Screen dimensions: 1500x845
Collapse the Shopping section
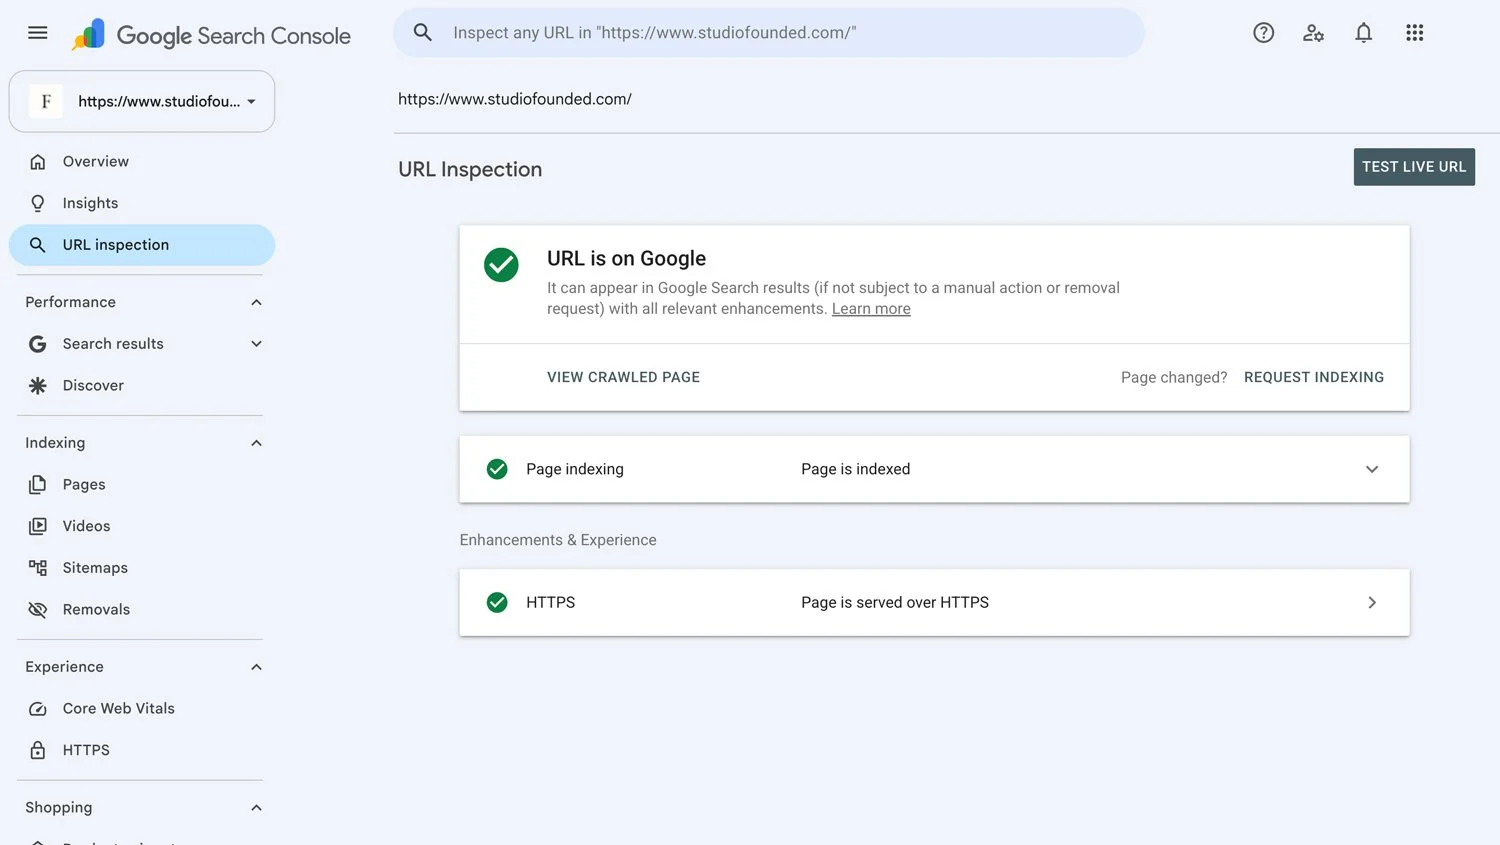(256, 808)
